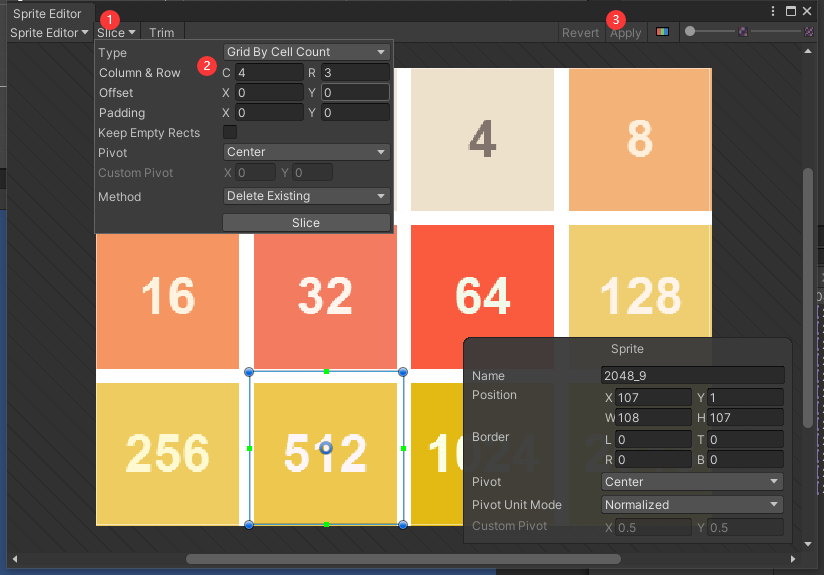Open the Method Delete Existing dropdown

[306, 196]
